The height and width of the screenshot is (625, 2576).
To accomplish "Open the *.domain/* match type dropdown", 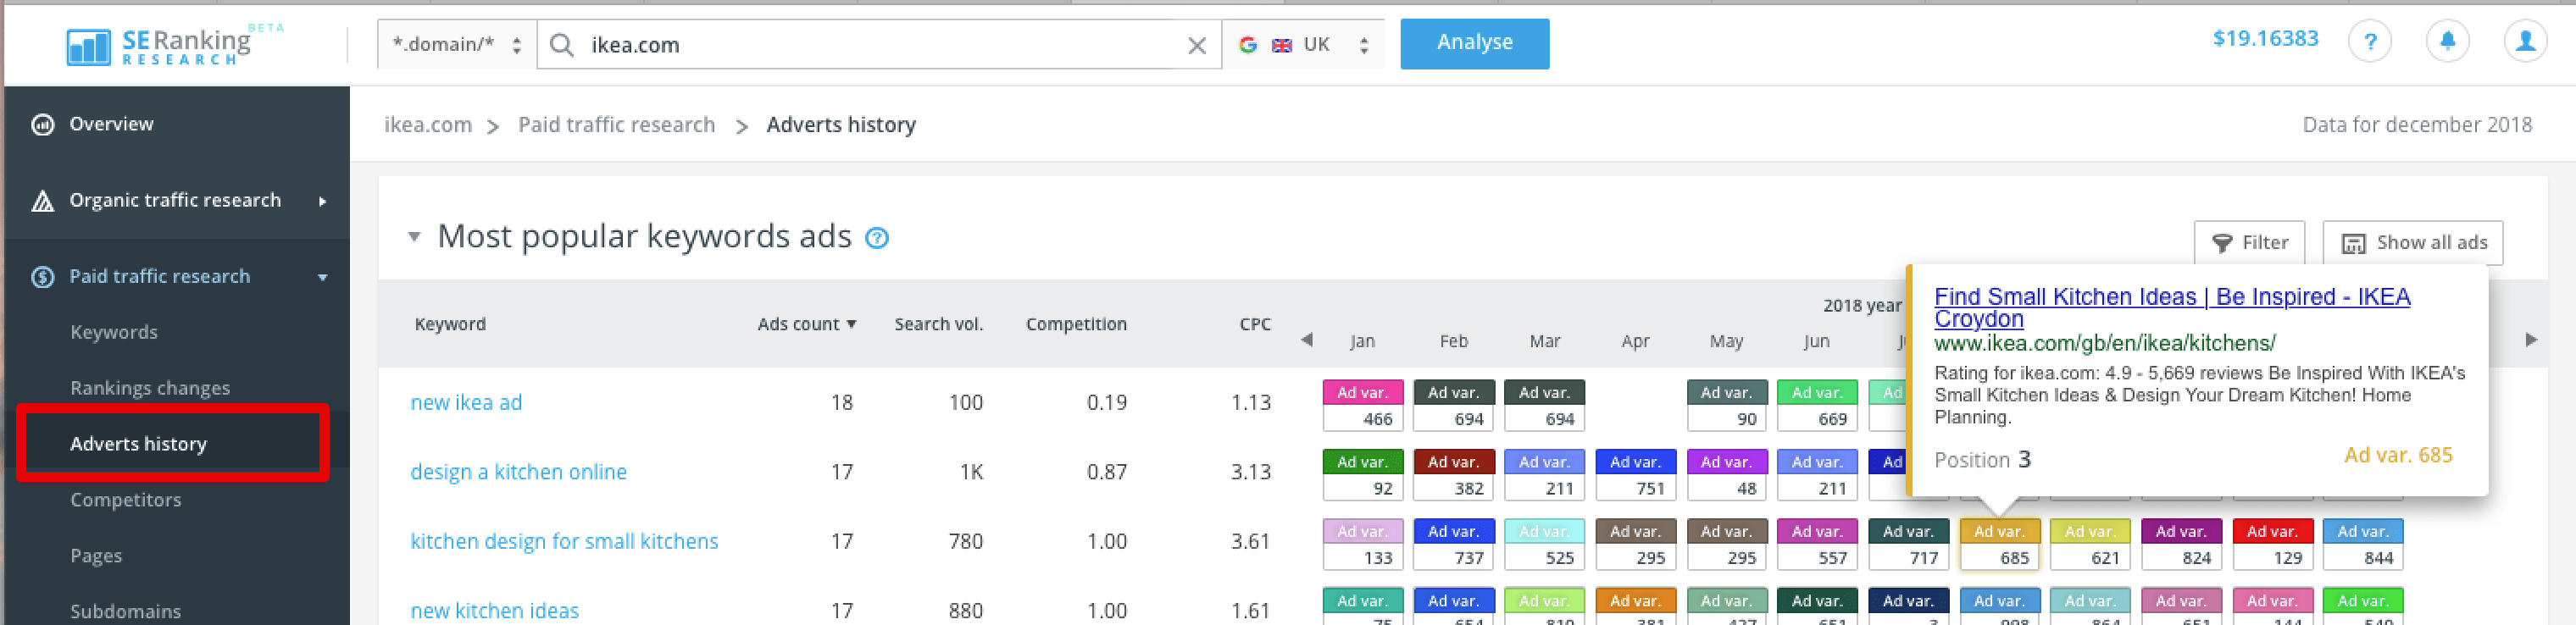I will coord(457,45).
